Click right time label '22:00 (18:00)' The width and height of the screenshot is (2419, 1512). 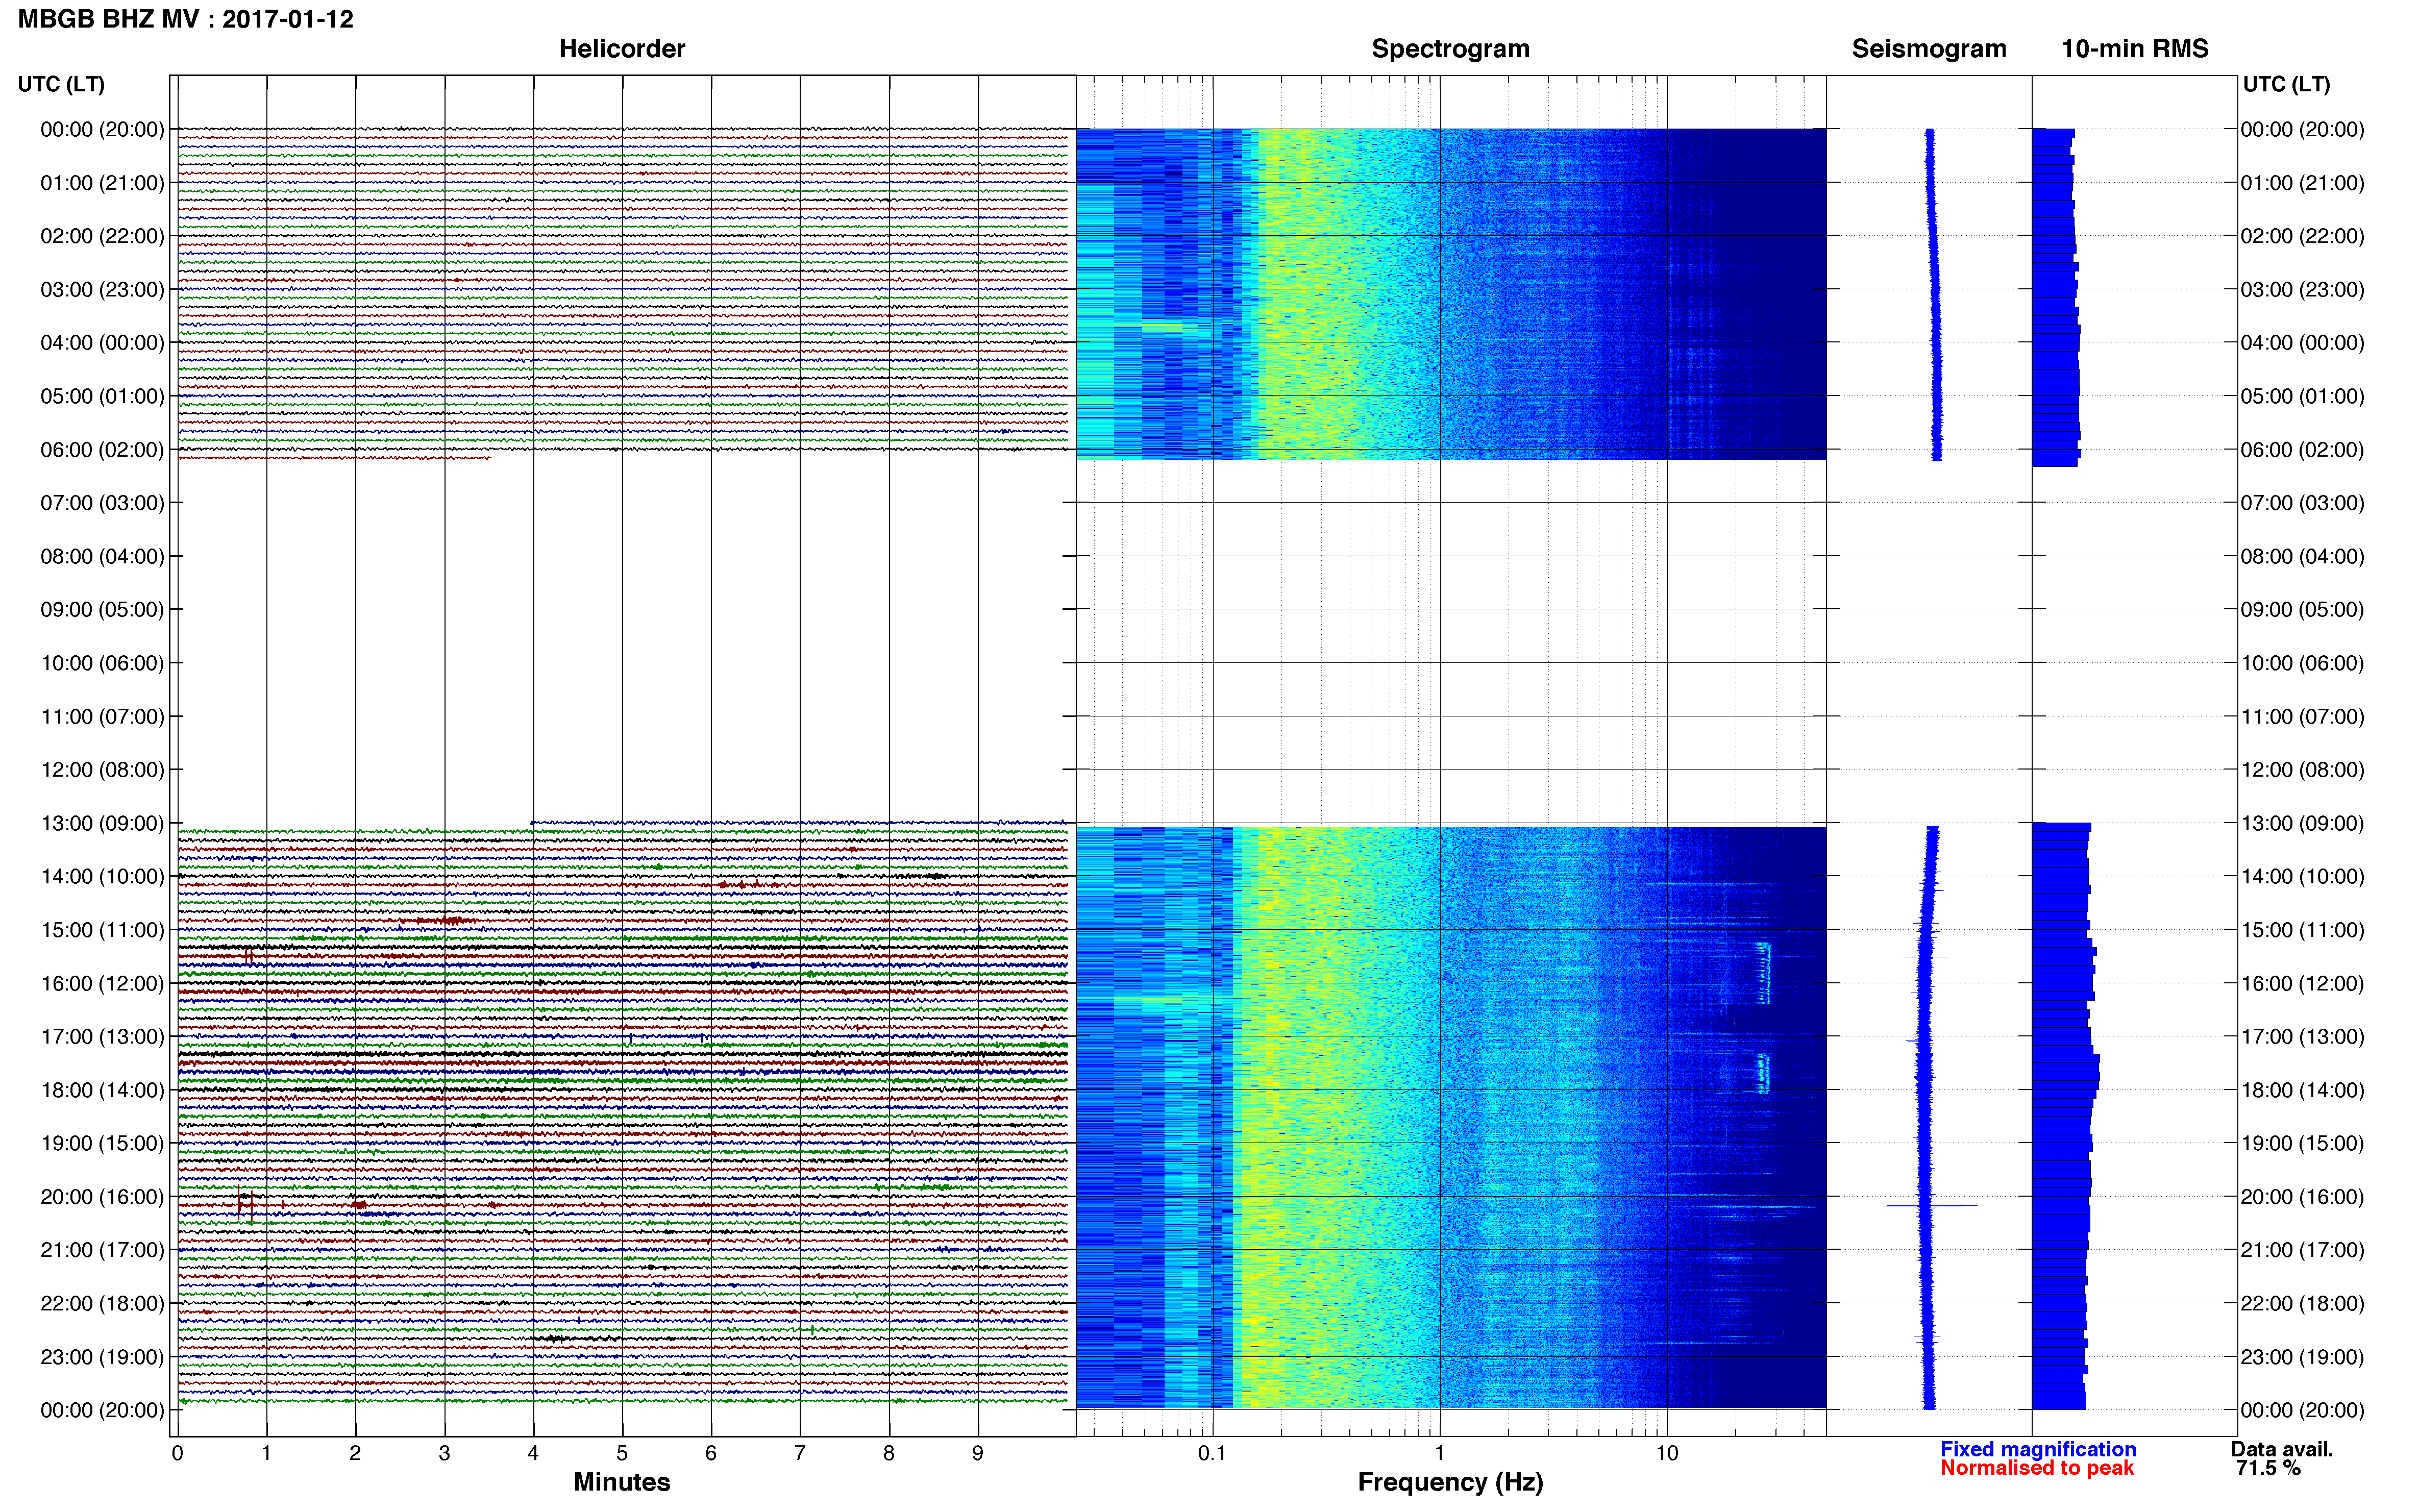[x=2303, y=1304]
